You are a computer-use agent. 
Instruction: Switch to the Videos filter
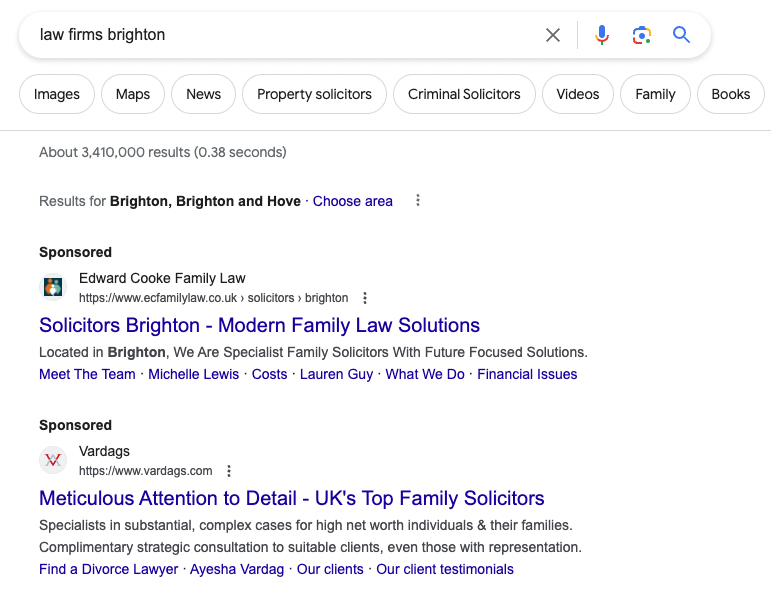click(578, 94)
